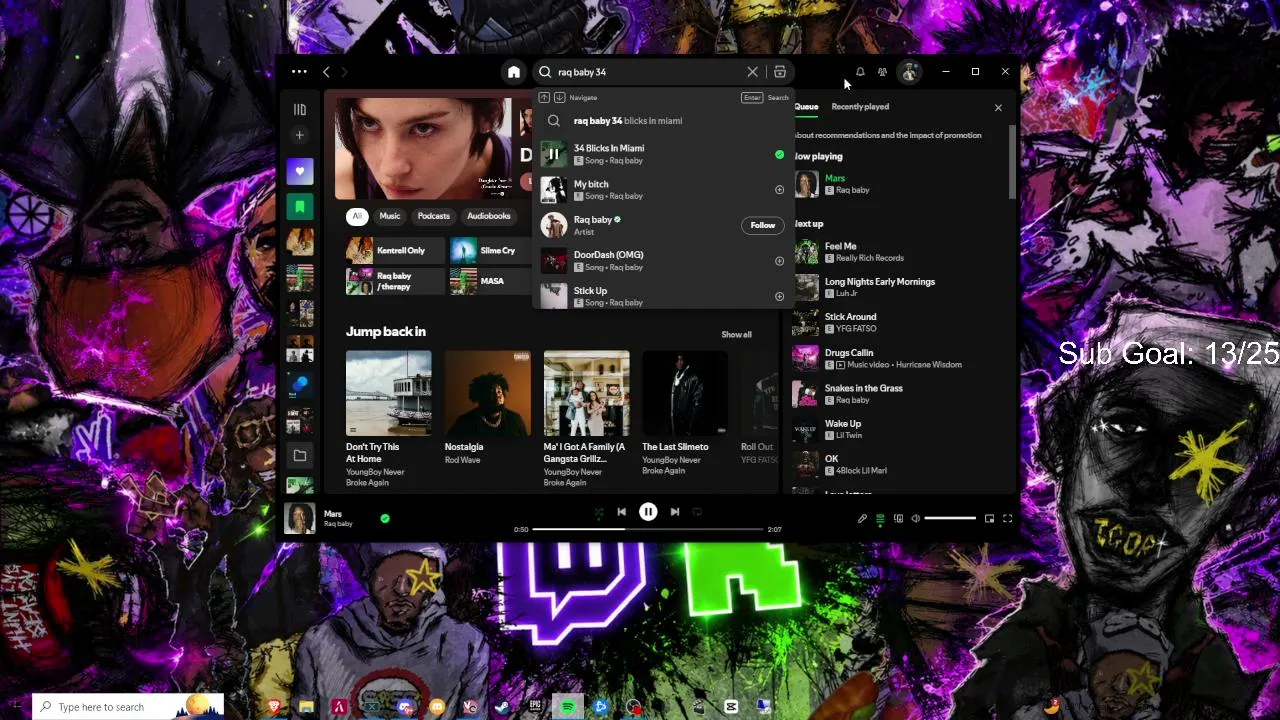Open Discord from the taskbar
The height and width of the screenshot is (720, 1280).
[404, 707]
